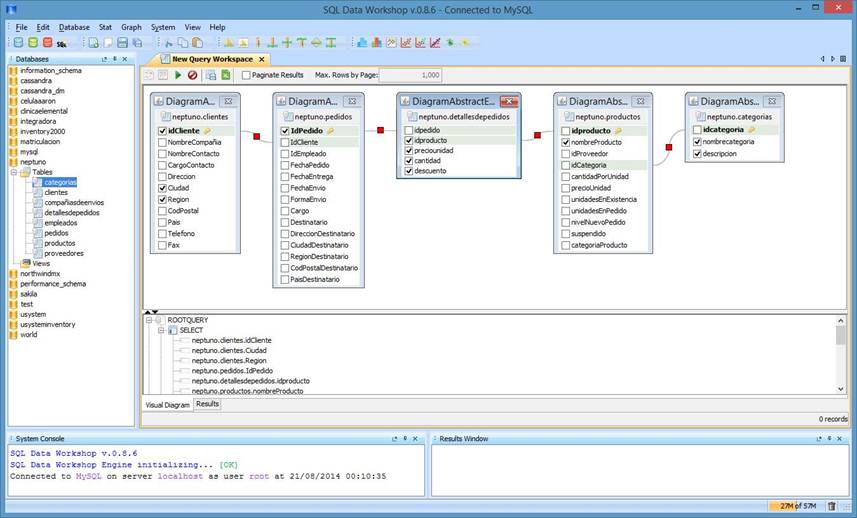The width and height of the screenshot is (857, 518).
Task: Click the save icon in main toolbar
Action: 122,43
